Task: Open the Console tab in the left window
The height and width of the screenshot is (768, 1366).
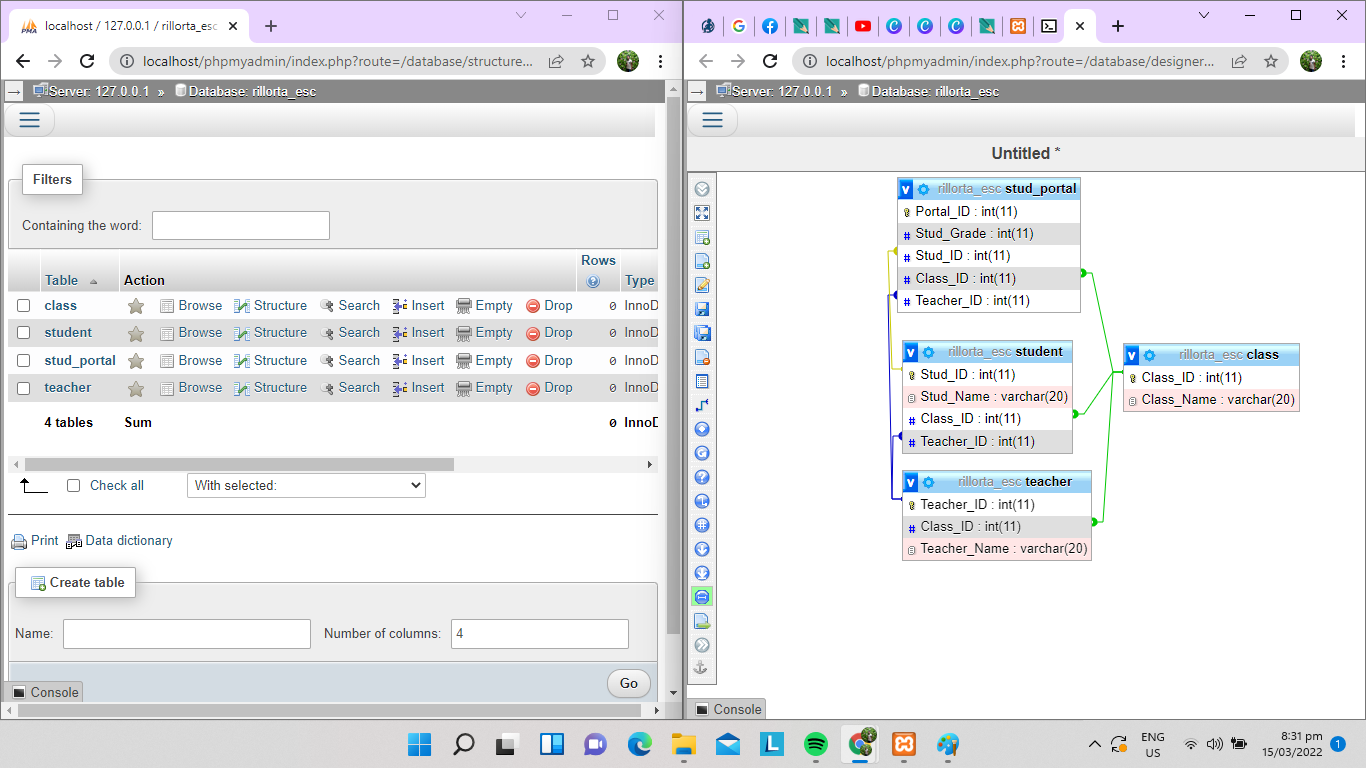Action: coord(45,692)
